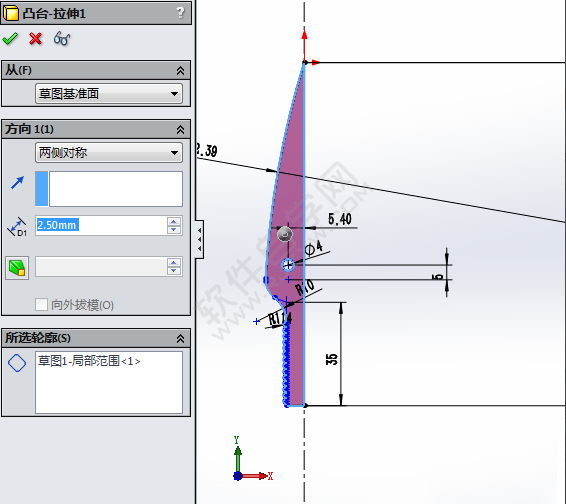566x504 pixels.
Task: Open the 草图基准面 dropdown
Action: (109, 94)
